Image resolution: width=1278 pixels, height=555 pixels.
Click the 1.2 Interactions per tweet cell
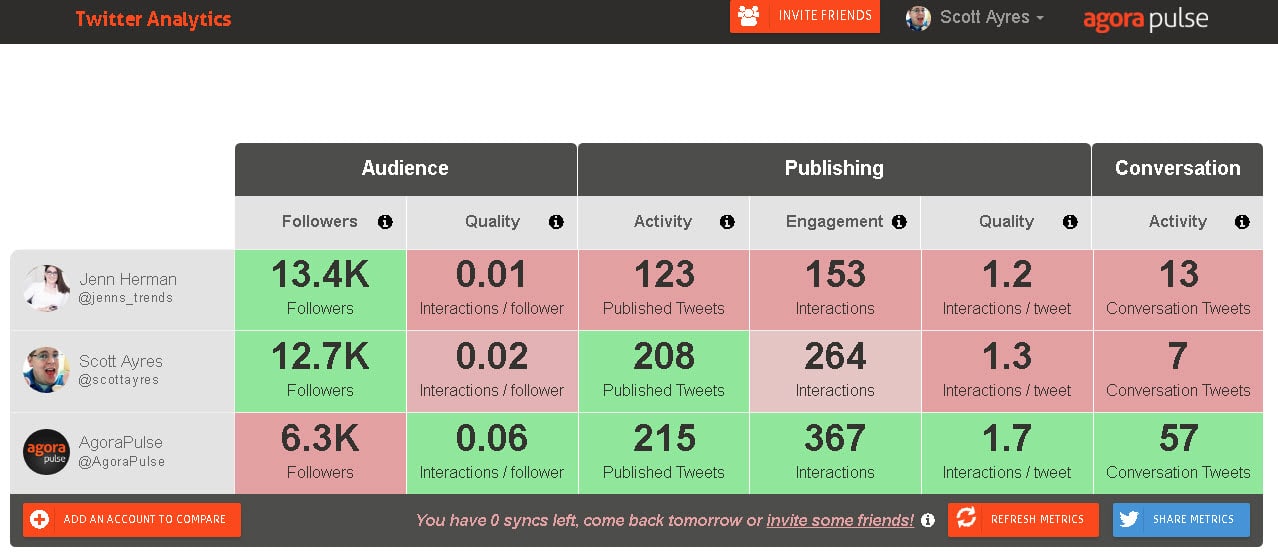[x=1006, y=289]
